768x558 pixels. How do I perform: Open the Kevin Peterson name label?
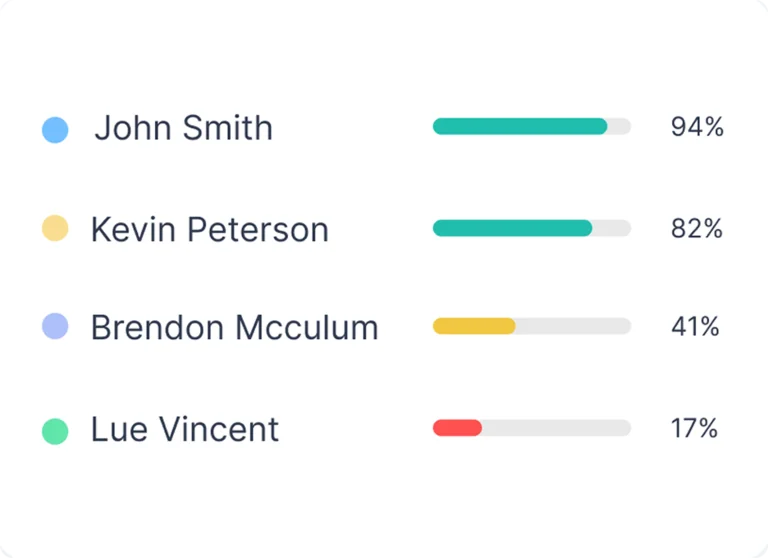pyautogui.click(x=209, y=230)
